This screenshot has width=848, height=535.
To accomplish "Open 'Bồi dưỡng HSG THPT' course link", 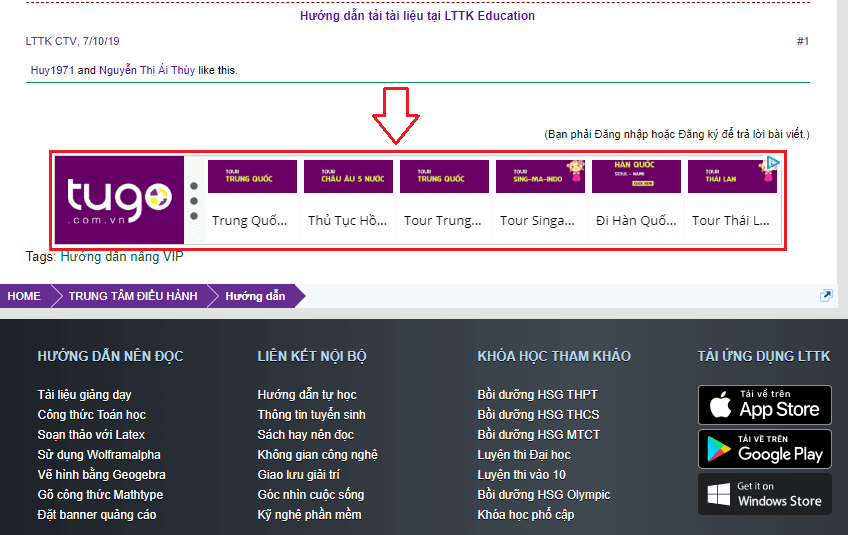I will point(538,395).
